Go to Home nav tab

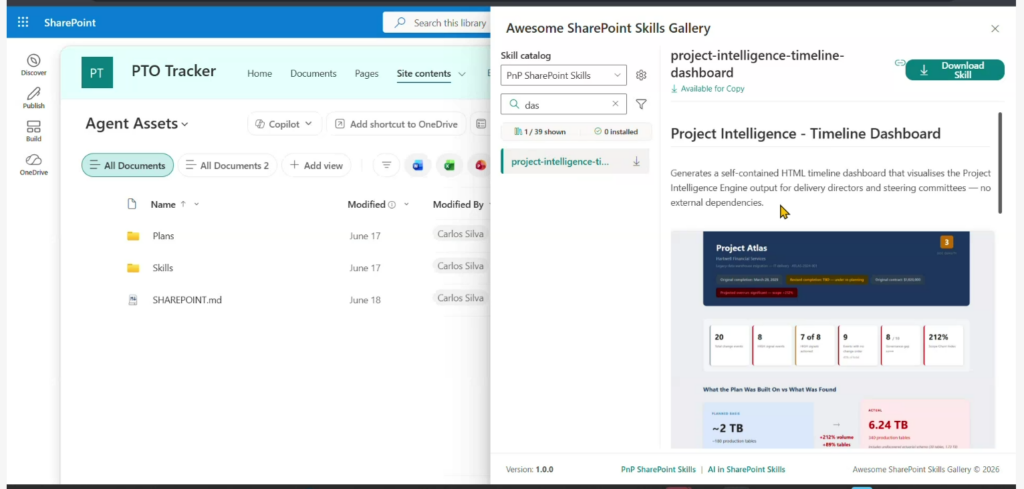pyautogui.click(x=259, y=74)
